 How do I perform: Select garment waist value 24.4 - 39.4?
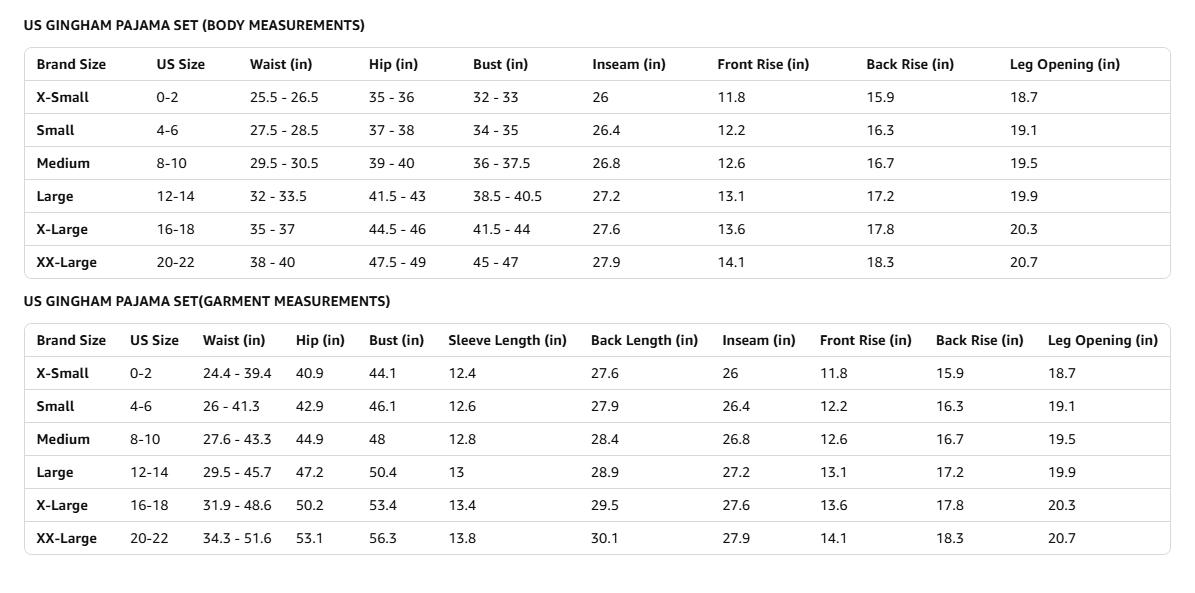(237, 373)
